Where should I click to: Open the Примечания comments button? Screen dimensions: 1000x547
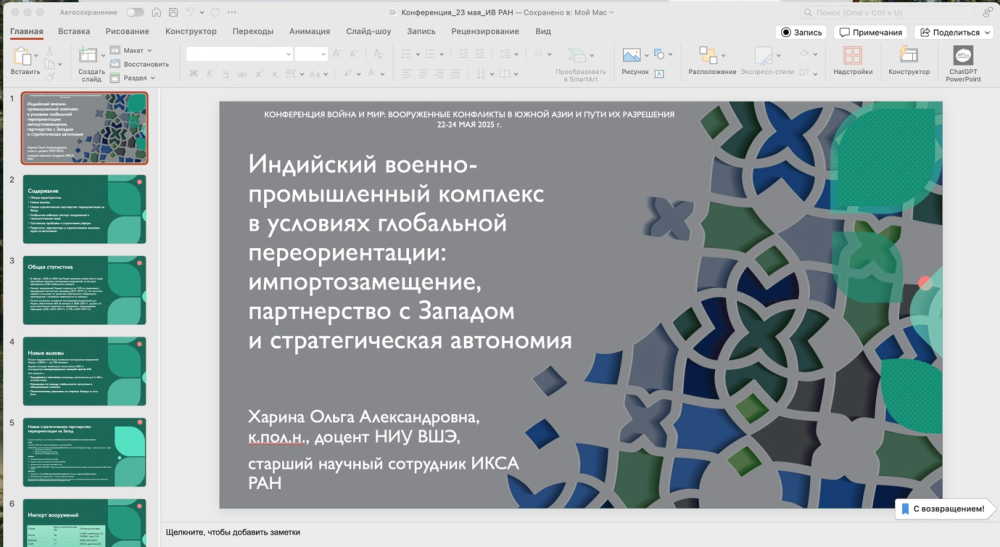point(871,32)
